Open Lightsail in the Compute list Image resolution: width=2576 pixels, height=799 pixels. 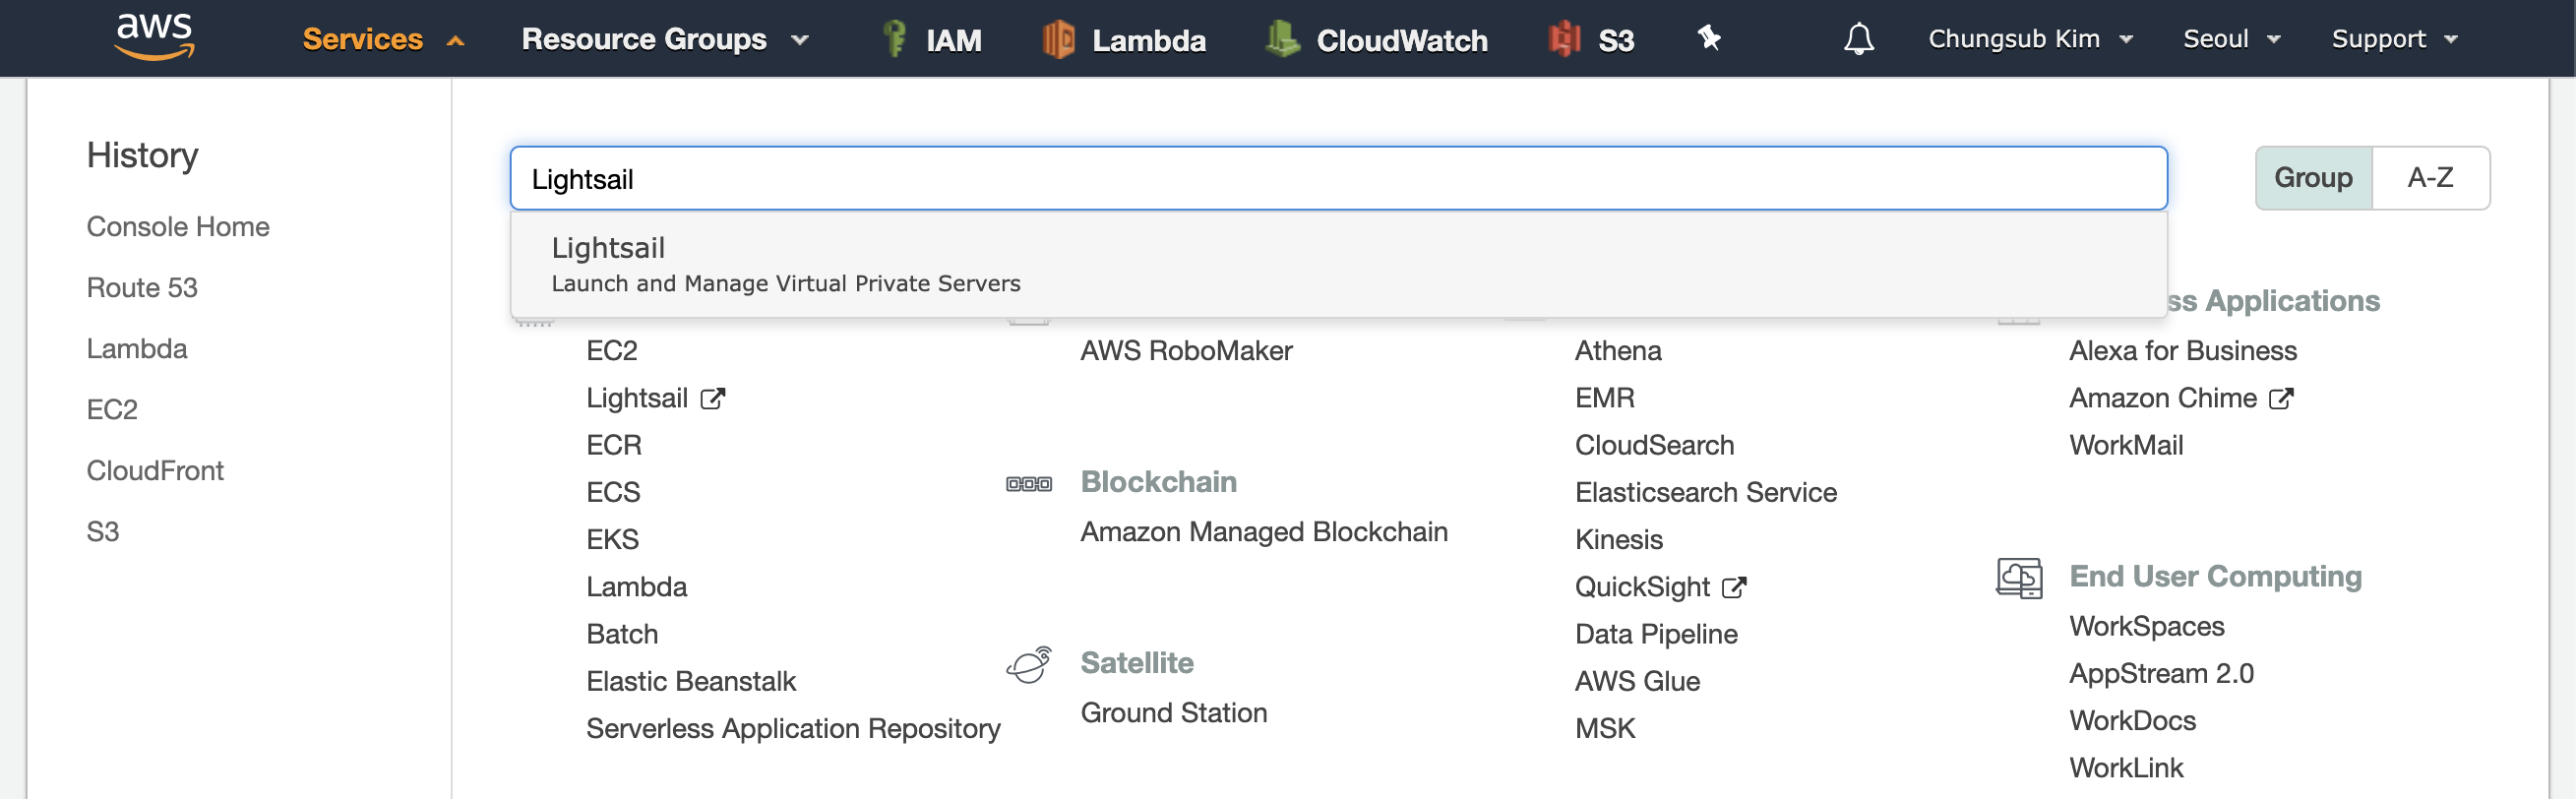[x=637, y=398]
